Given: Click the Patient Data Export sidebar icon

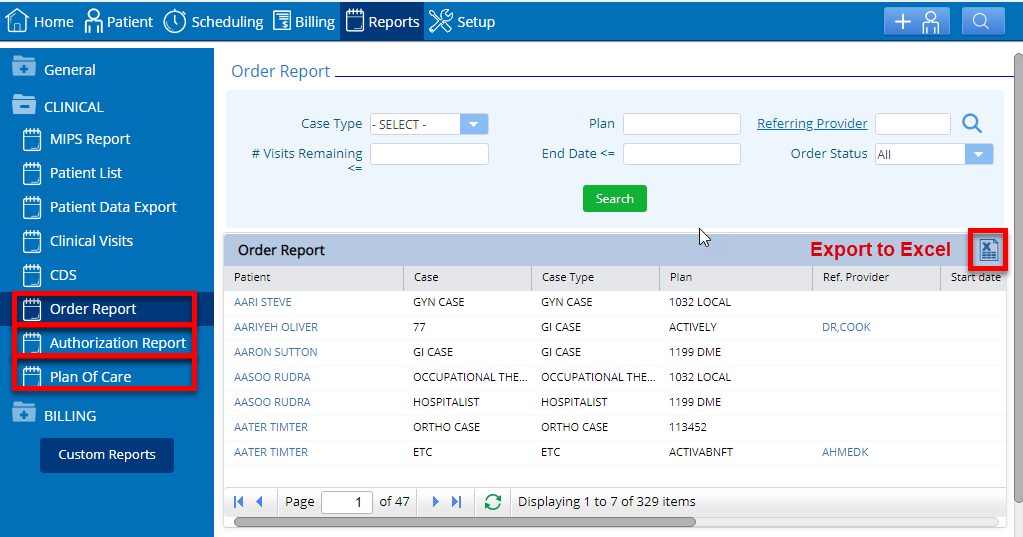Looking at the screenshot, I should point(32,207).
